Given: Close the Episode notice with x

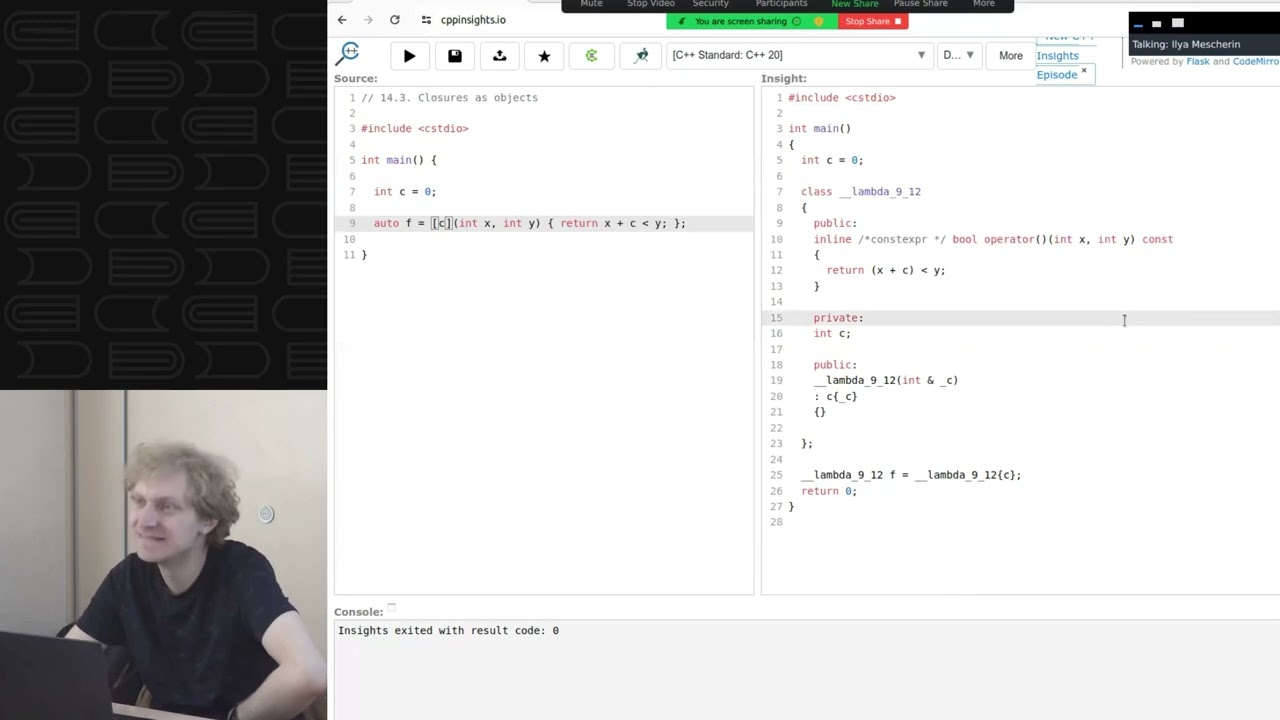Looking at the screenshot, I should point(1084,71).
